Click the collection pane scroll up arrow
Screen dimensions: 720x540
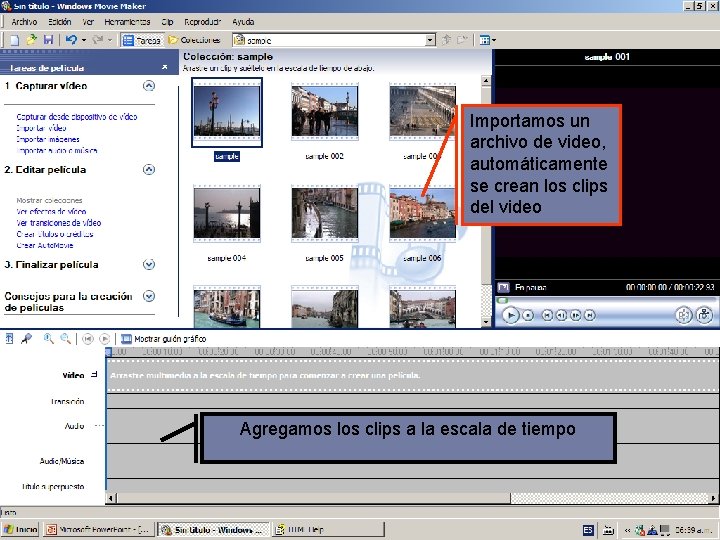486,81
